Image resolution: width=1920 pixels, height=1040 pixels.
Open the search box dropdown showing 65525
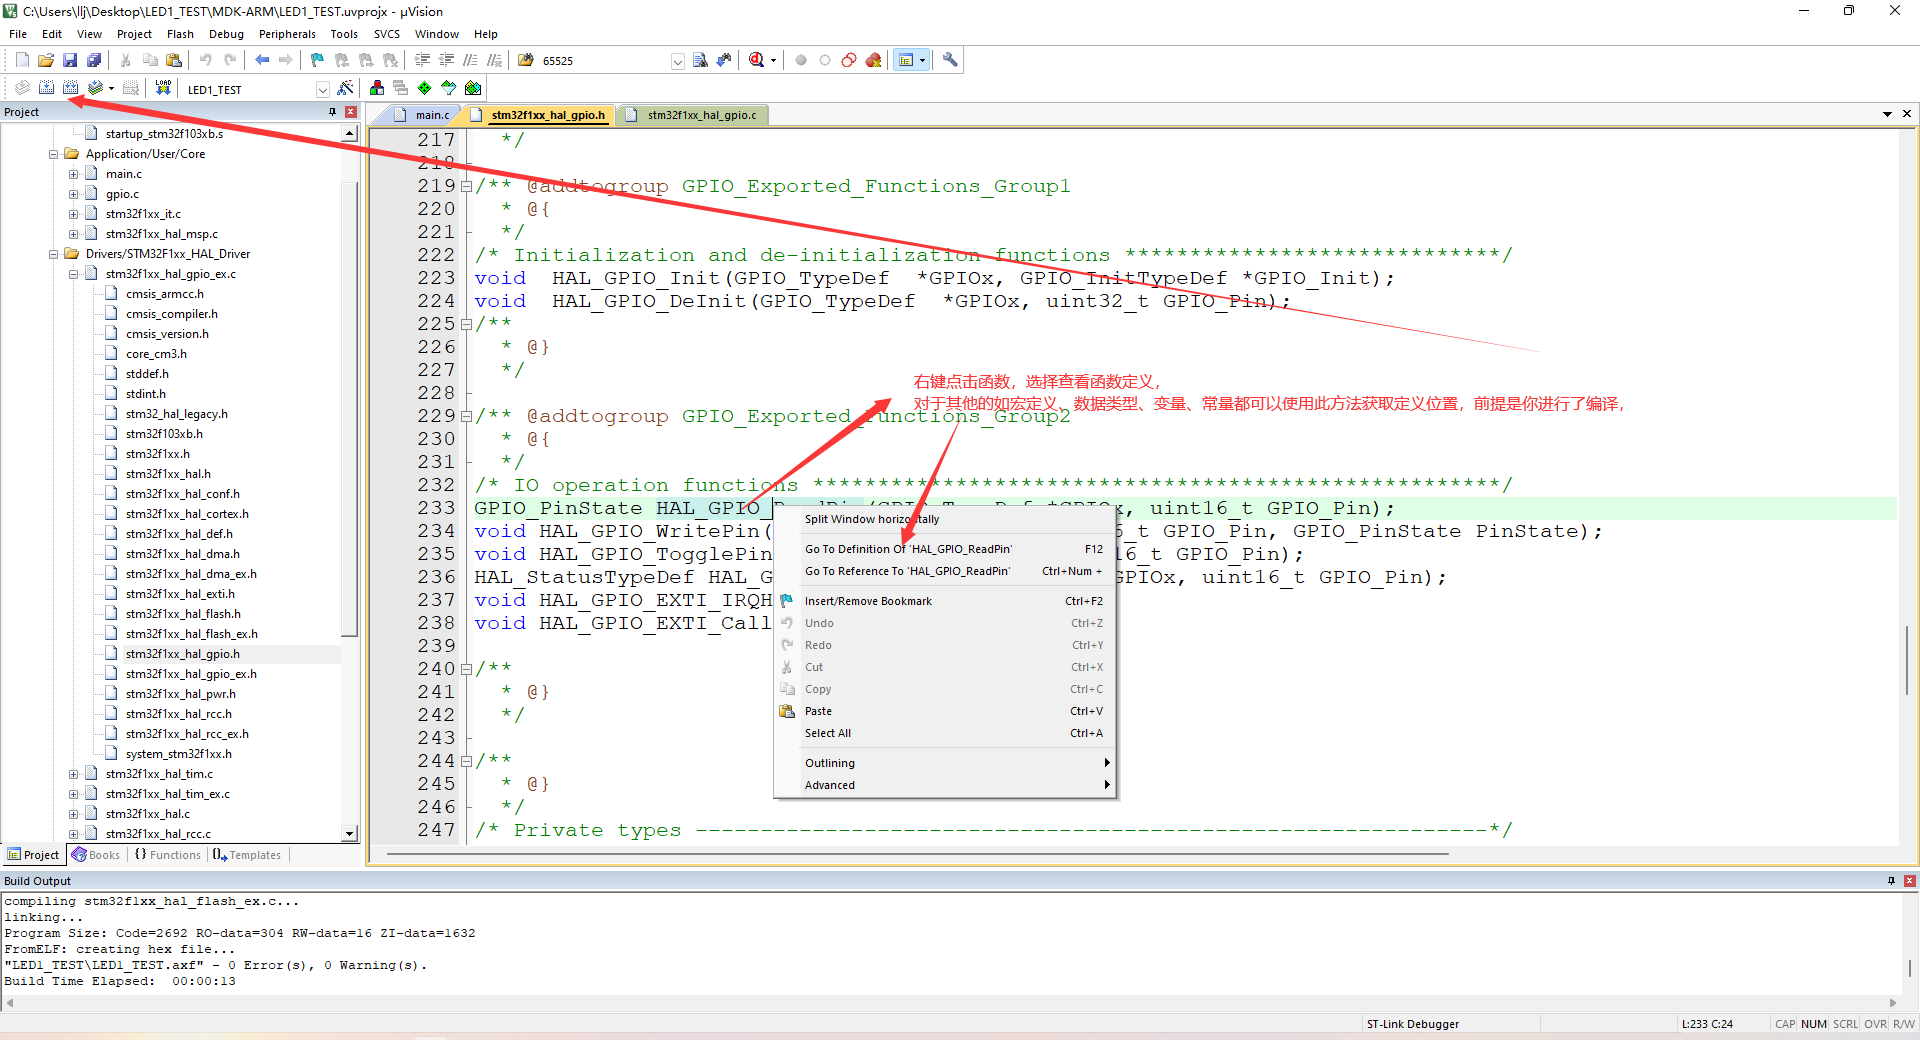point(677,62)
